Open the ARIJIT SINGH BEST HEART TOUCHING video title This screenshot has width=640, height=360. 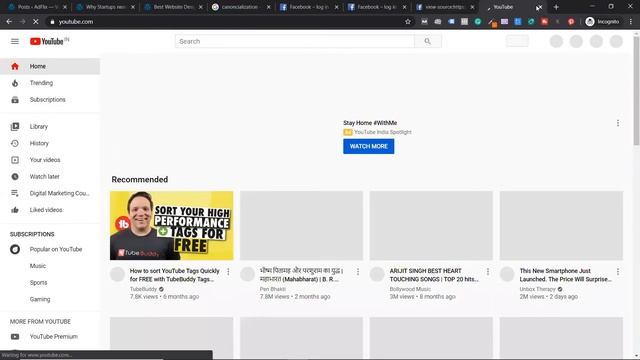(x=434, y=275)
